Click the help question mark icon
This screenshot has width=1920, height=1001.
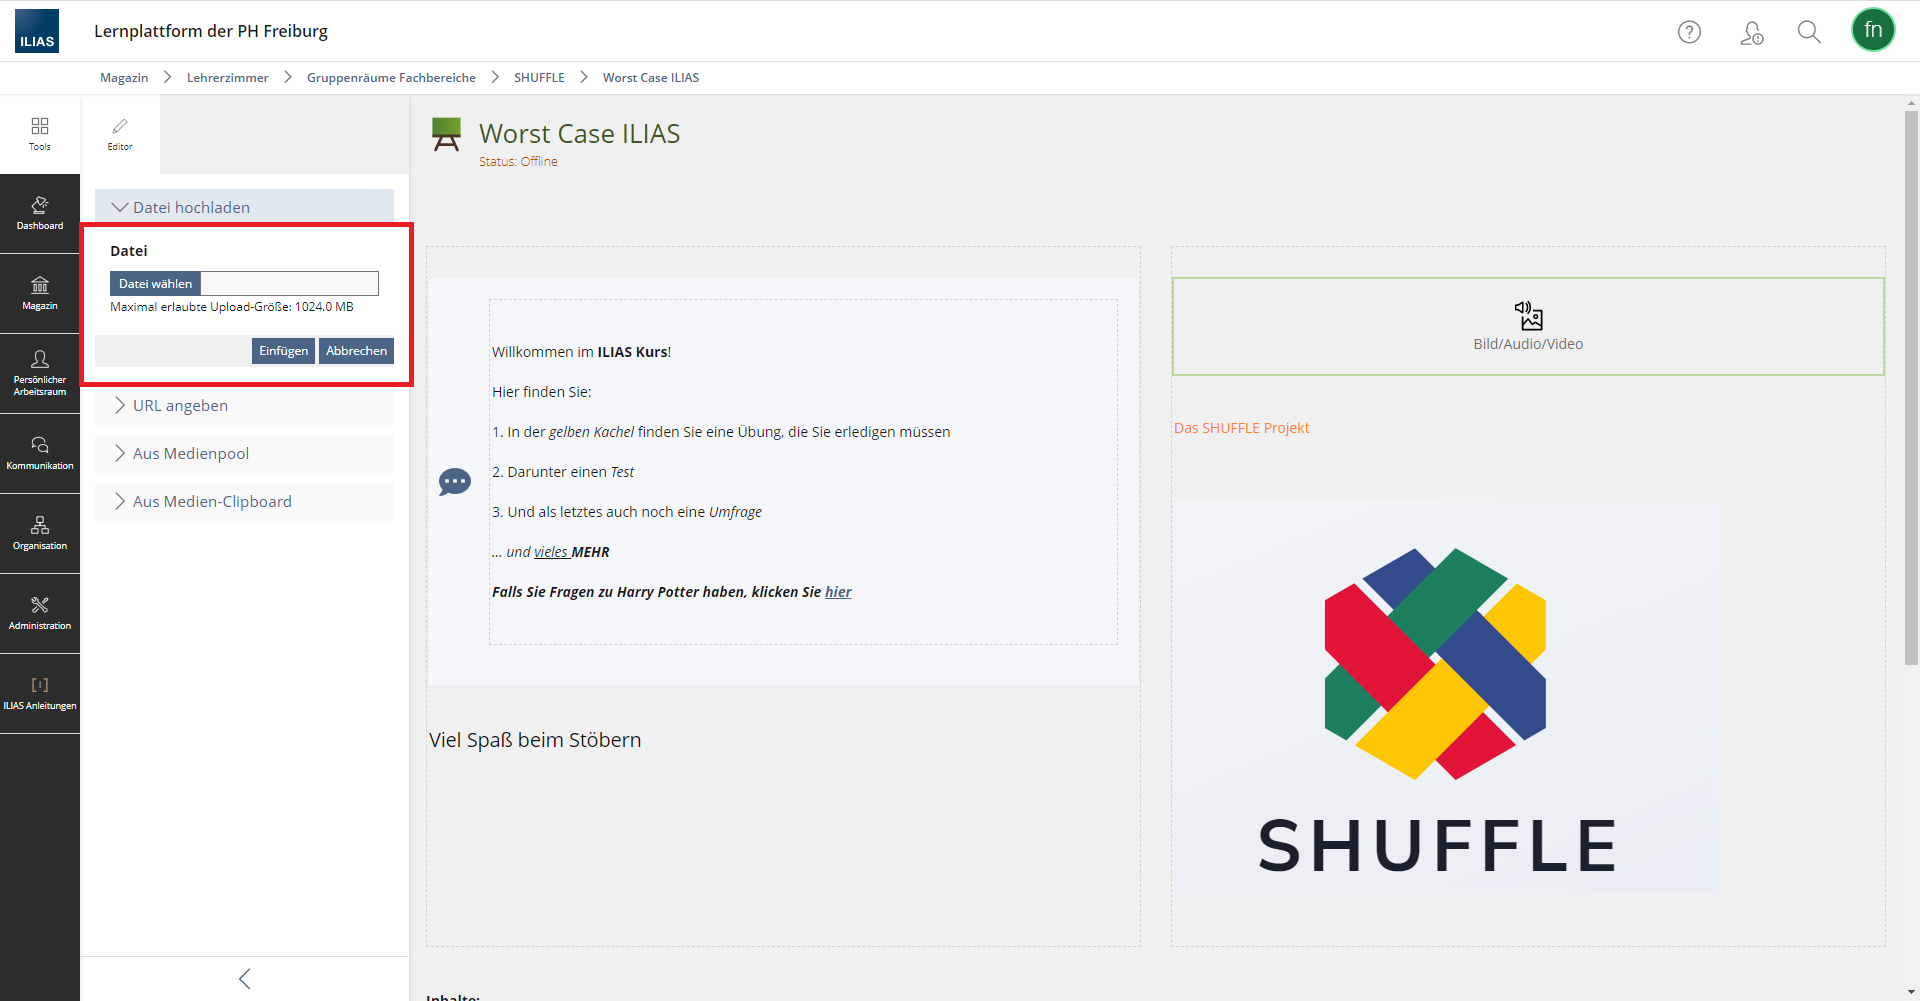point(1689,32)
